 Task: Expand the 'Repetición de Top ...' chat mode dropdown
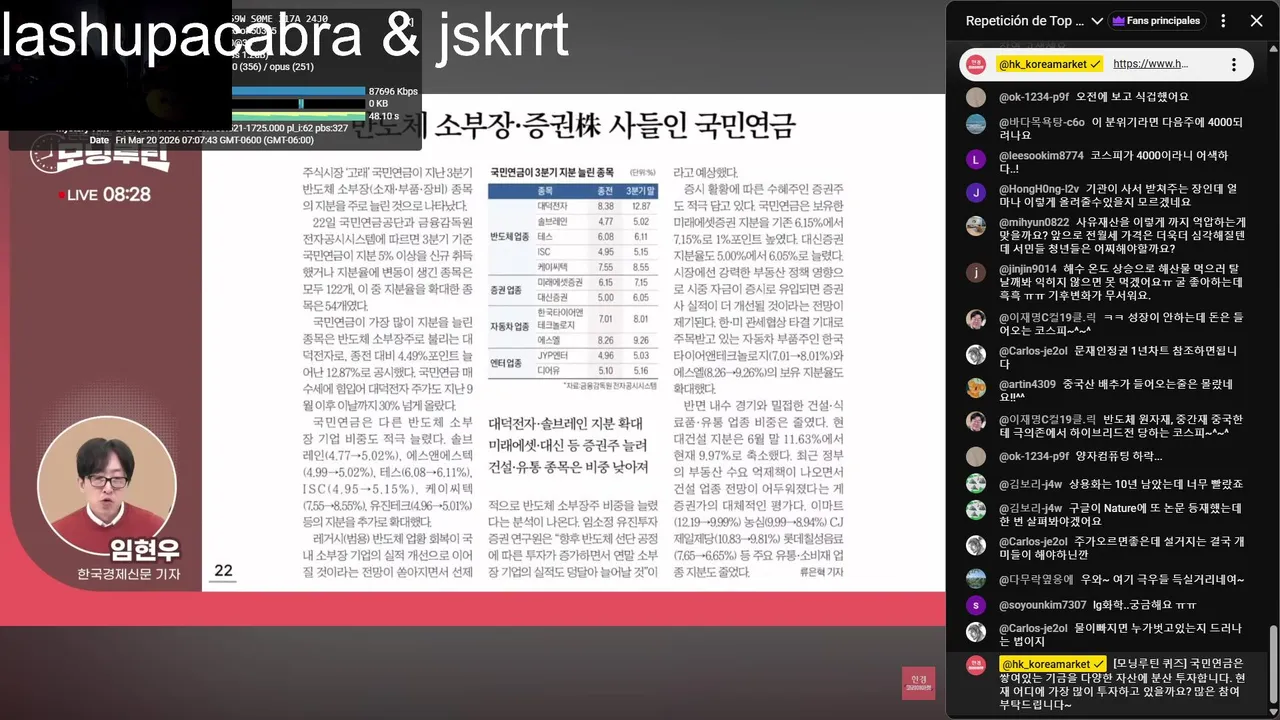(x=1034, y=21)
